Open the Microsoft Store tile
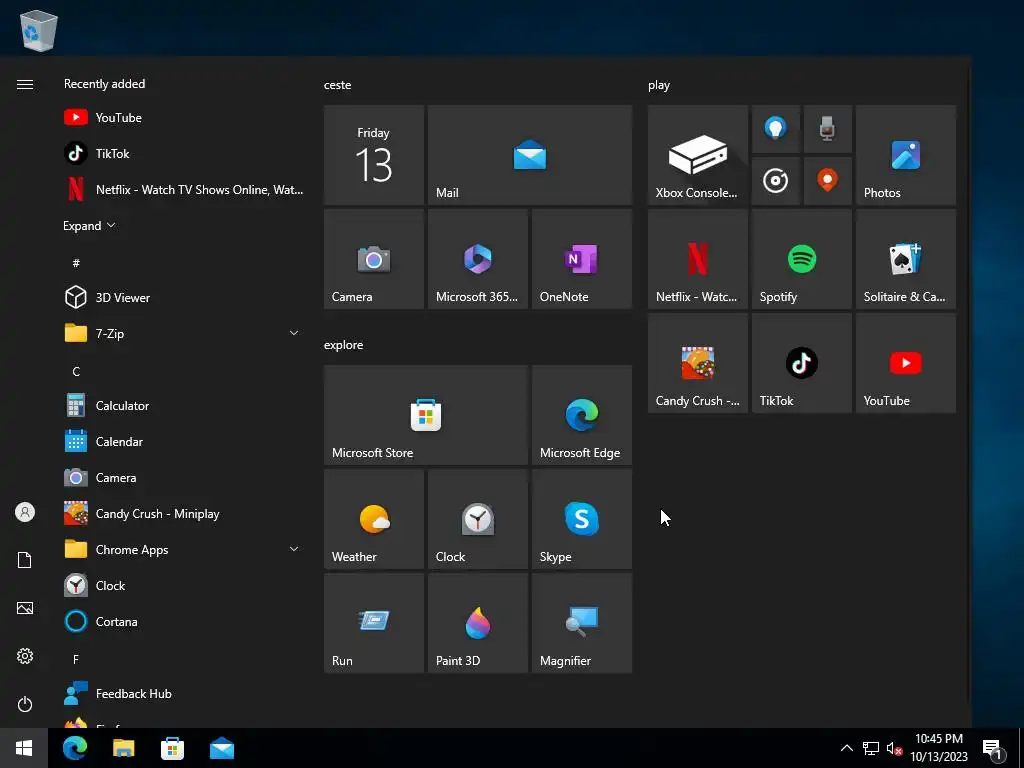Viewport: 1024px width, 768px height. [426, 415]
